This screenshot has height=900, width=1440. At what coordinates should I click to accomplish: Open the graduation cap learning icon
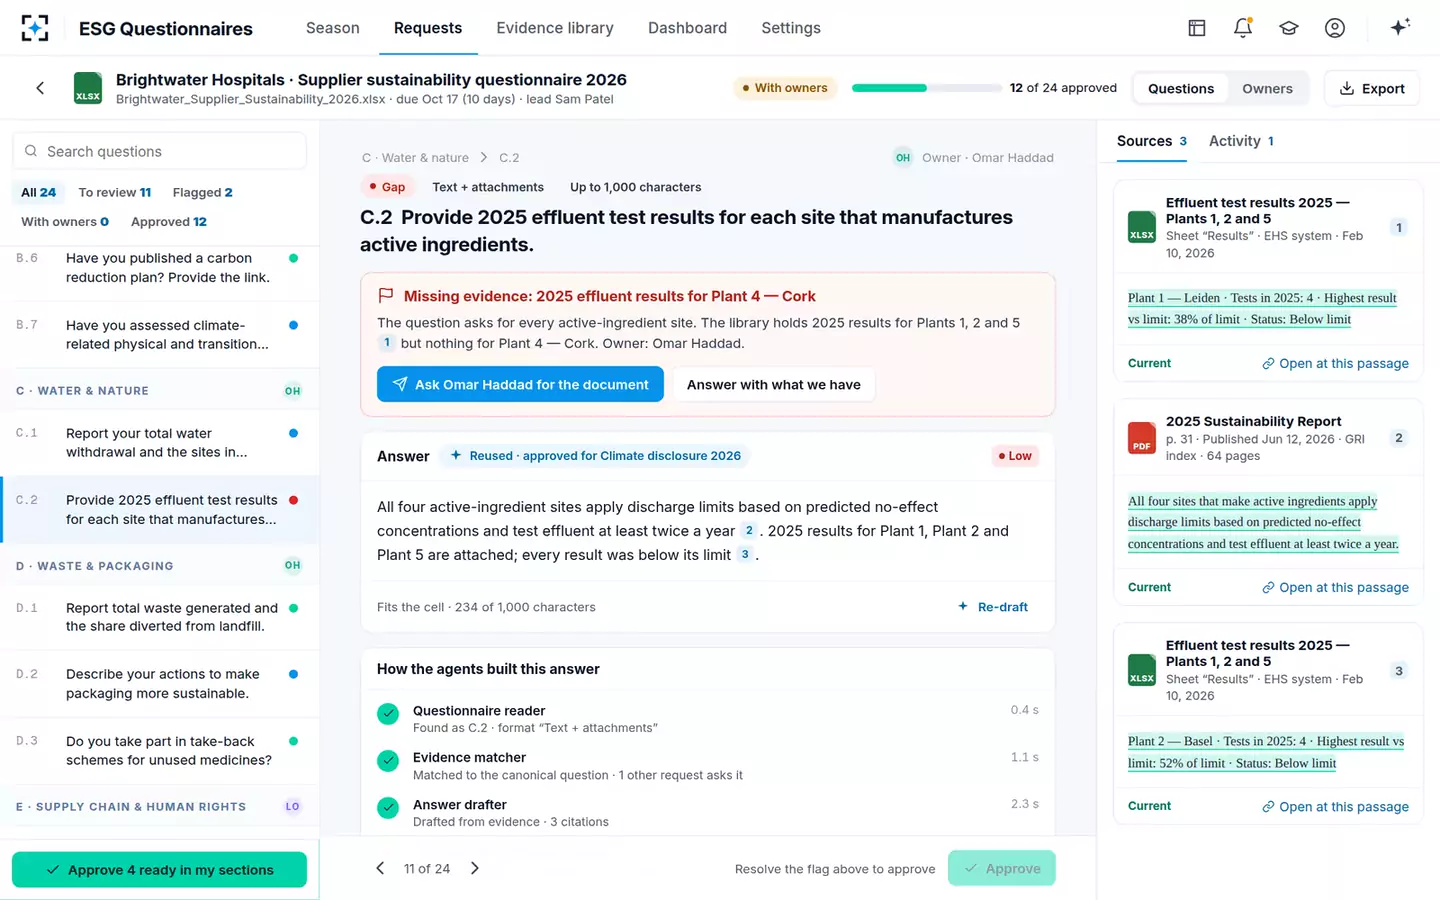1289,28
